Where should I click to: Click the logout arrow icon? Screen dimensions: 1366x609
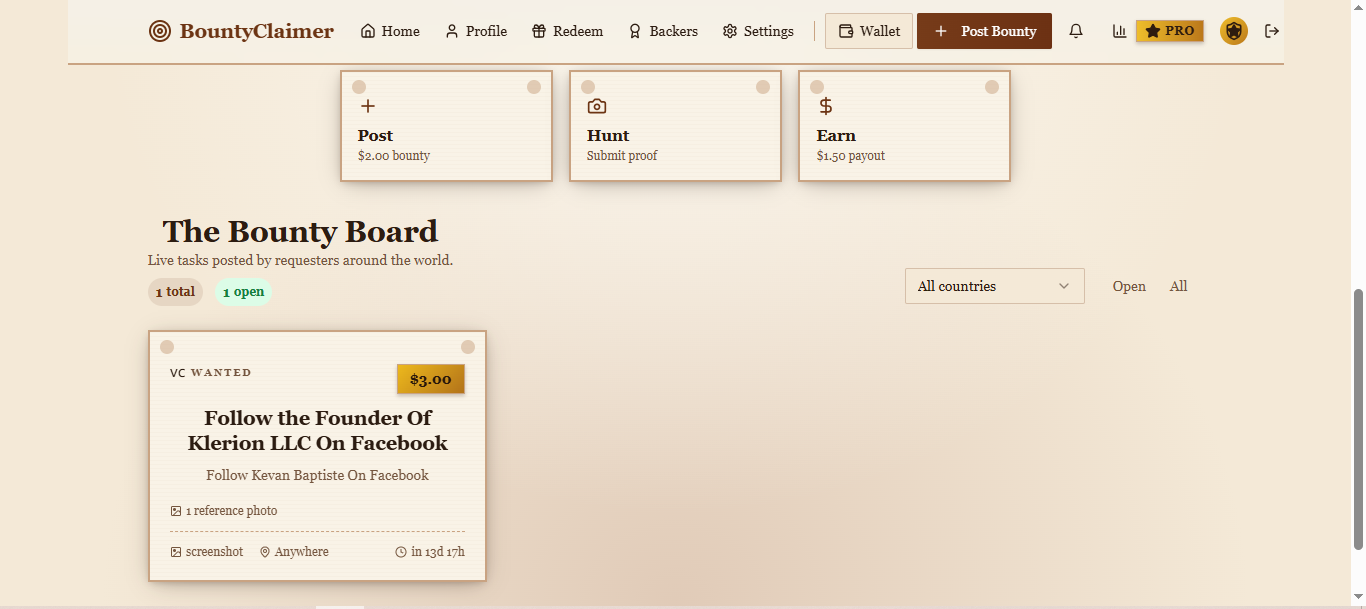tap(1272, 31)
